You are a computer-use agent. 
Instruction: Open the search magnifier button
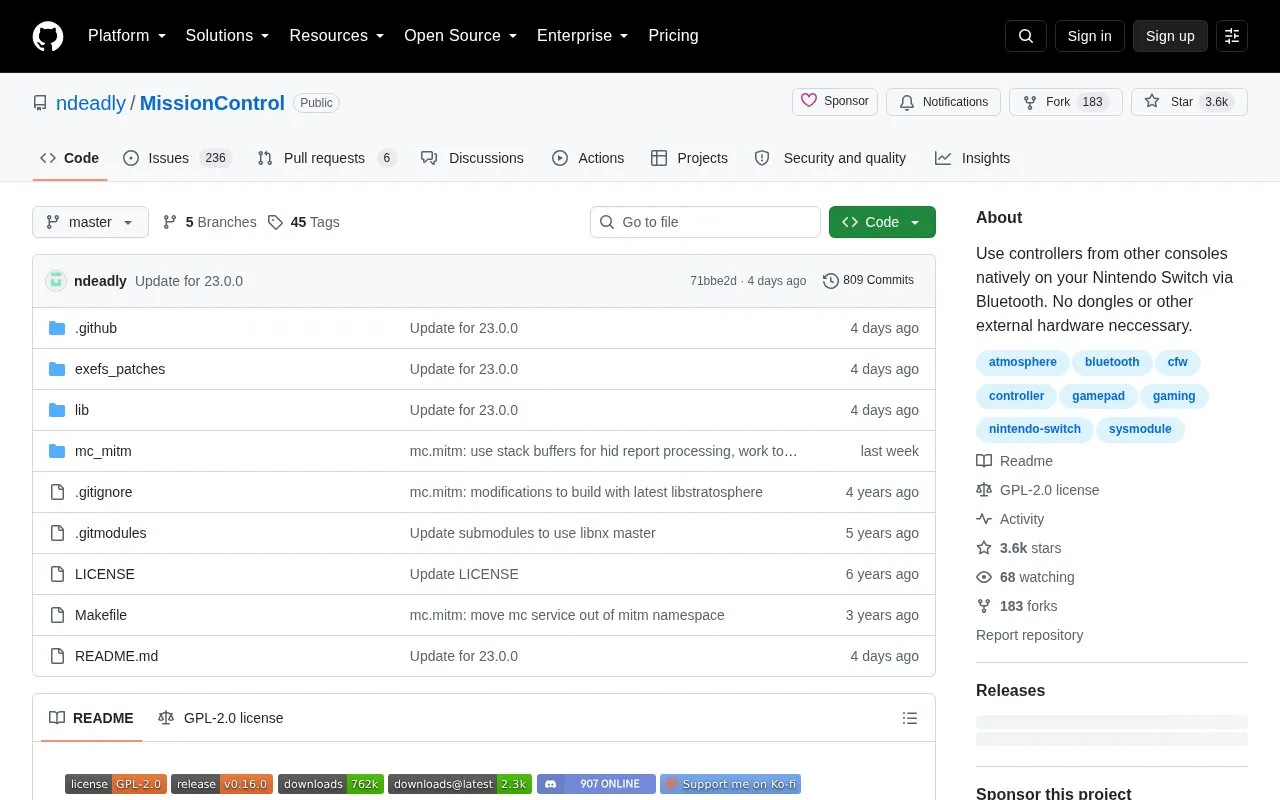point(1026,36)
